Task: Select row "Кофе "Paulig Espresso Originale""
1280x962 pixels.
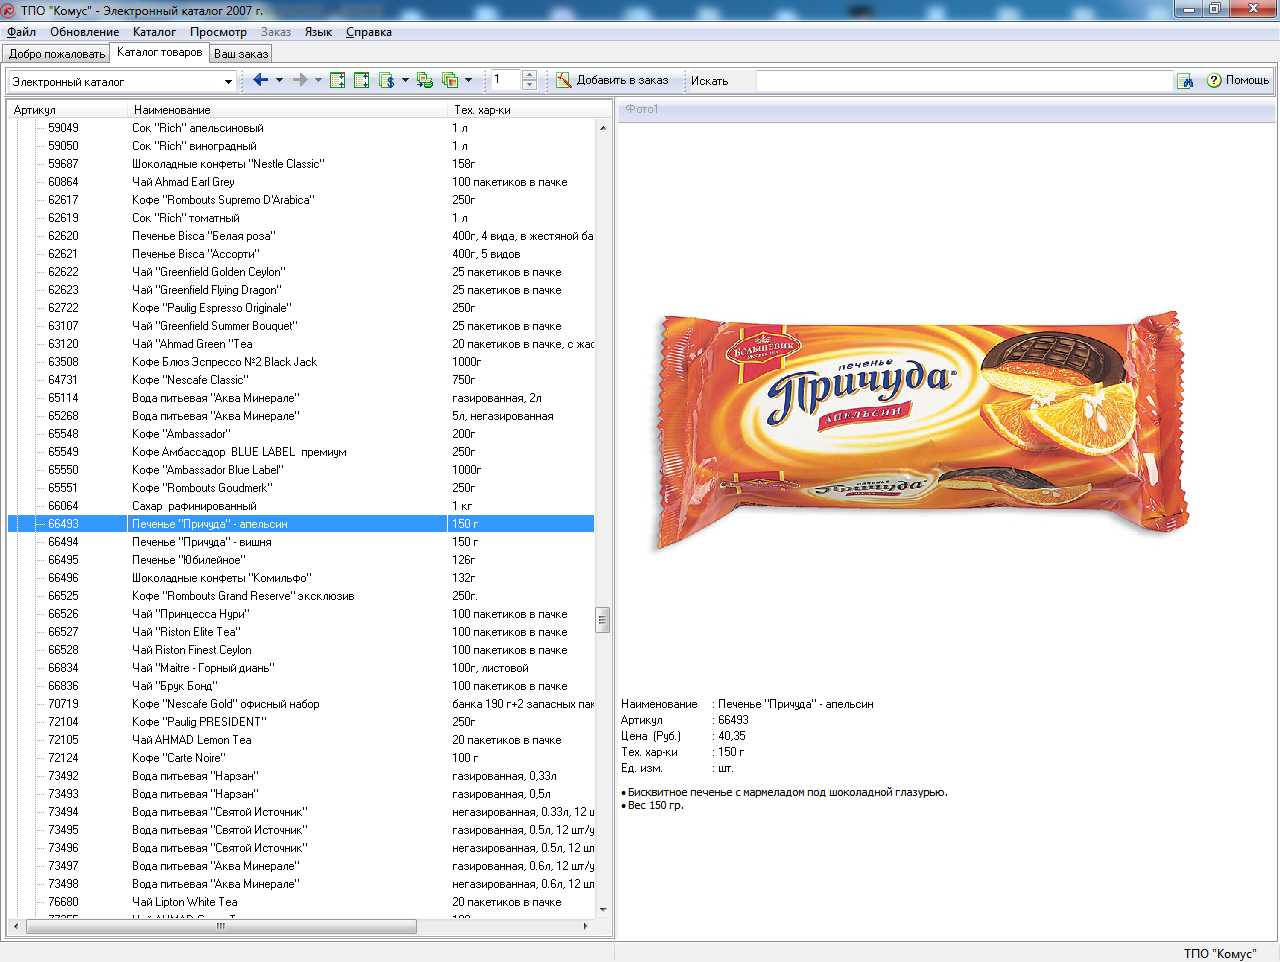Action: tap(301, 308)
